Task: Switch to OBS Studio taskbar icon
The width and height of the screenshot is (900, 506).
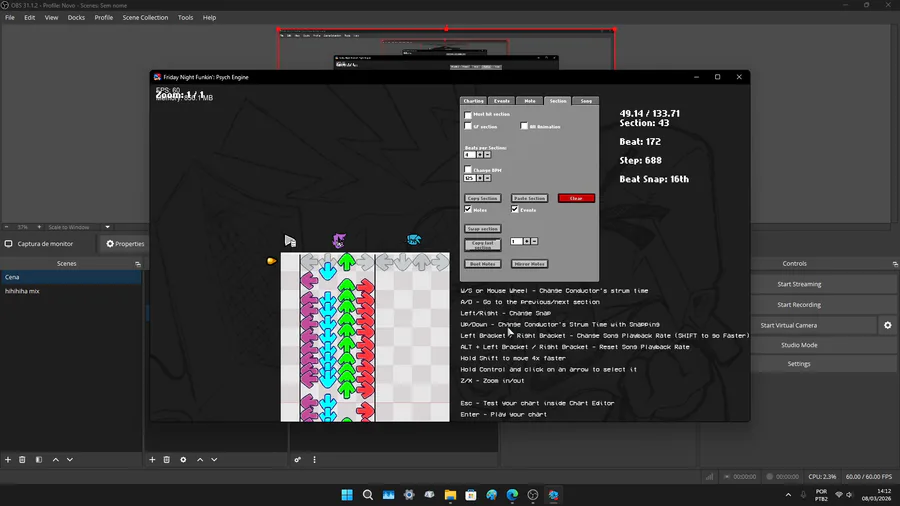Action: pyautogui.click(x=533, y=495)
